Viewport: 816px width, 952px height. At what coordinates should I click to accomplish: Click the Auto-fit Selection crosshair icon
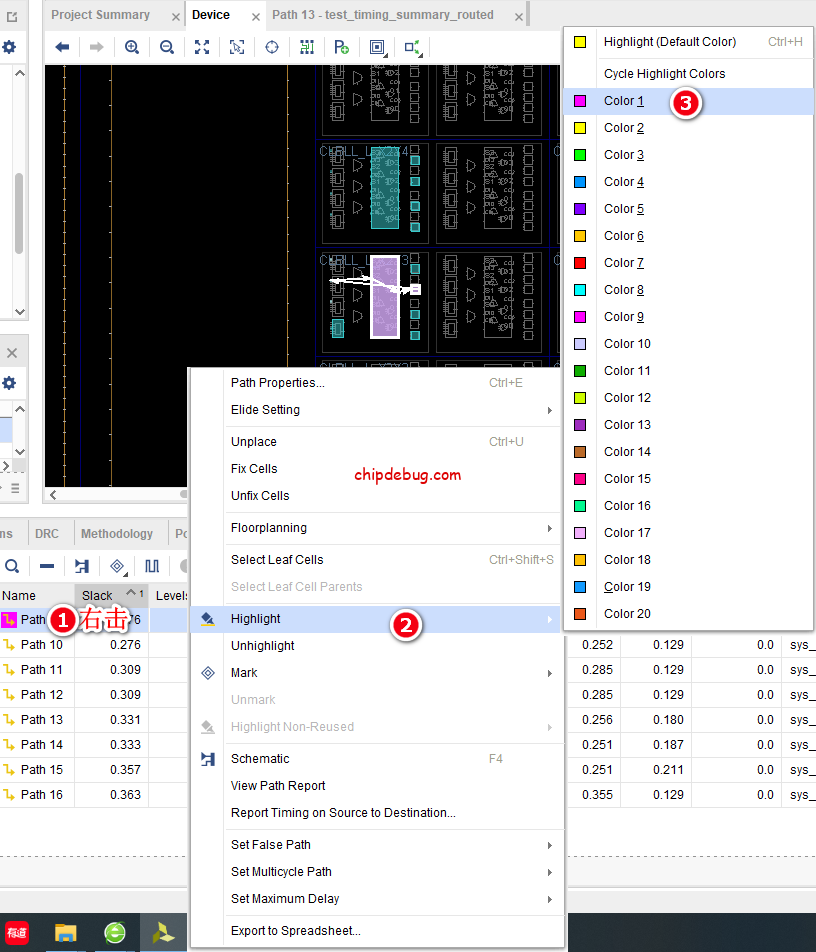(272, 47)
